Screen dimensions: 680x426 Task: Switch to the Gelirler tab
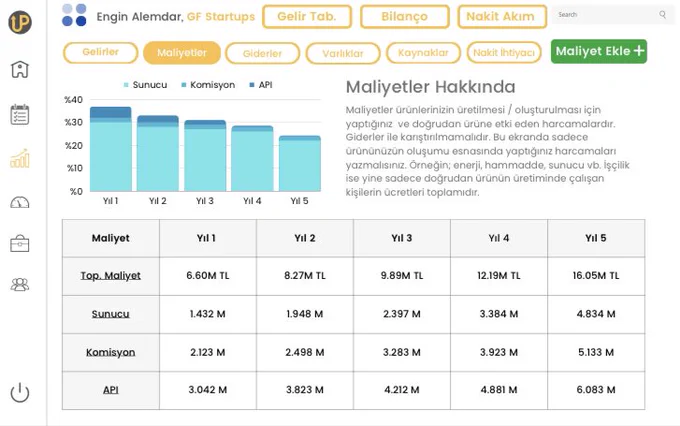[x=100, y=52]
